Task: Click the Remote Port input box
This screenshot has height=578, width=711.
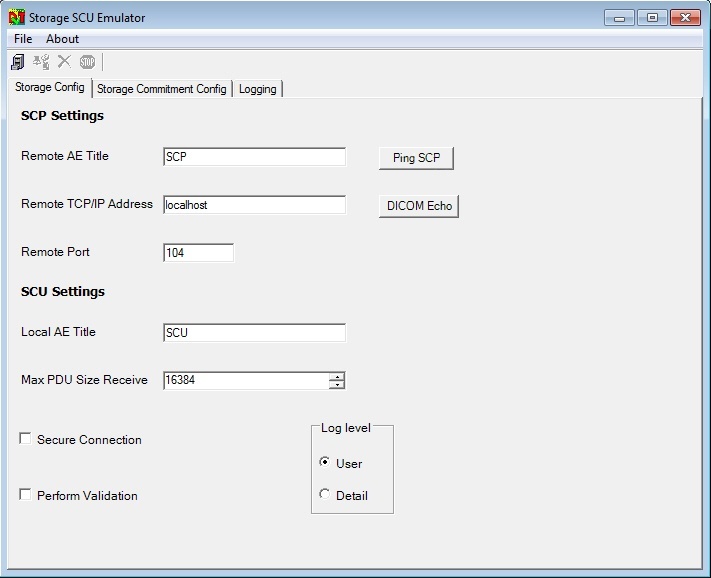Action: 198,253
